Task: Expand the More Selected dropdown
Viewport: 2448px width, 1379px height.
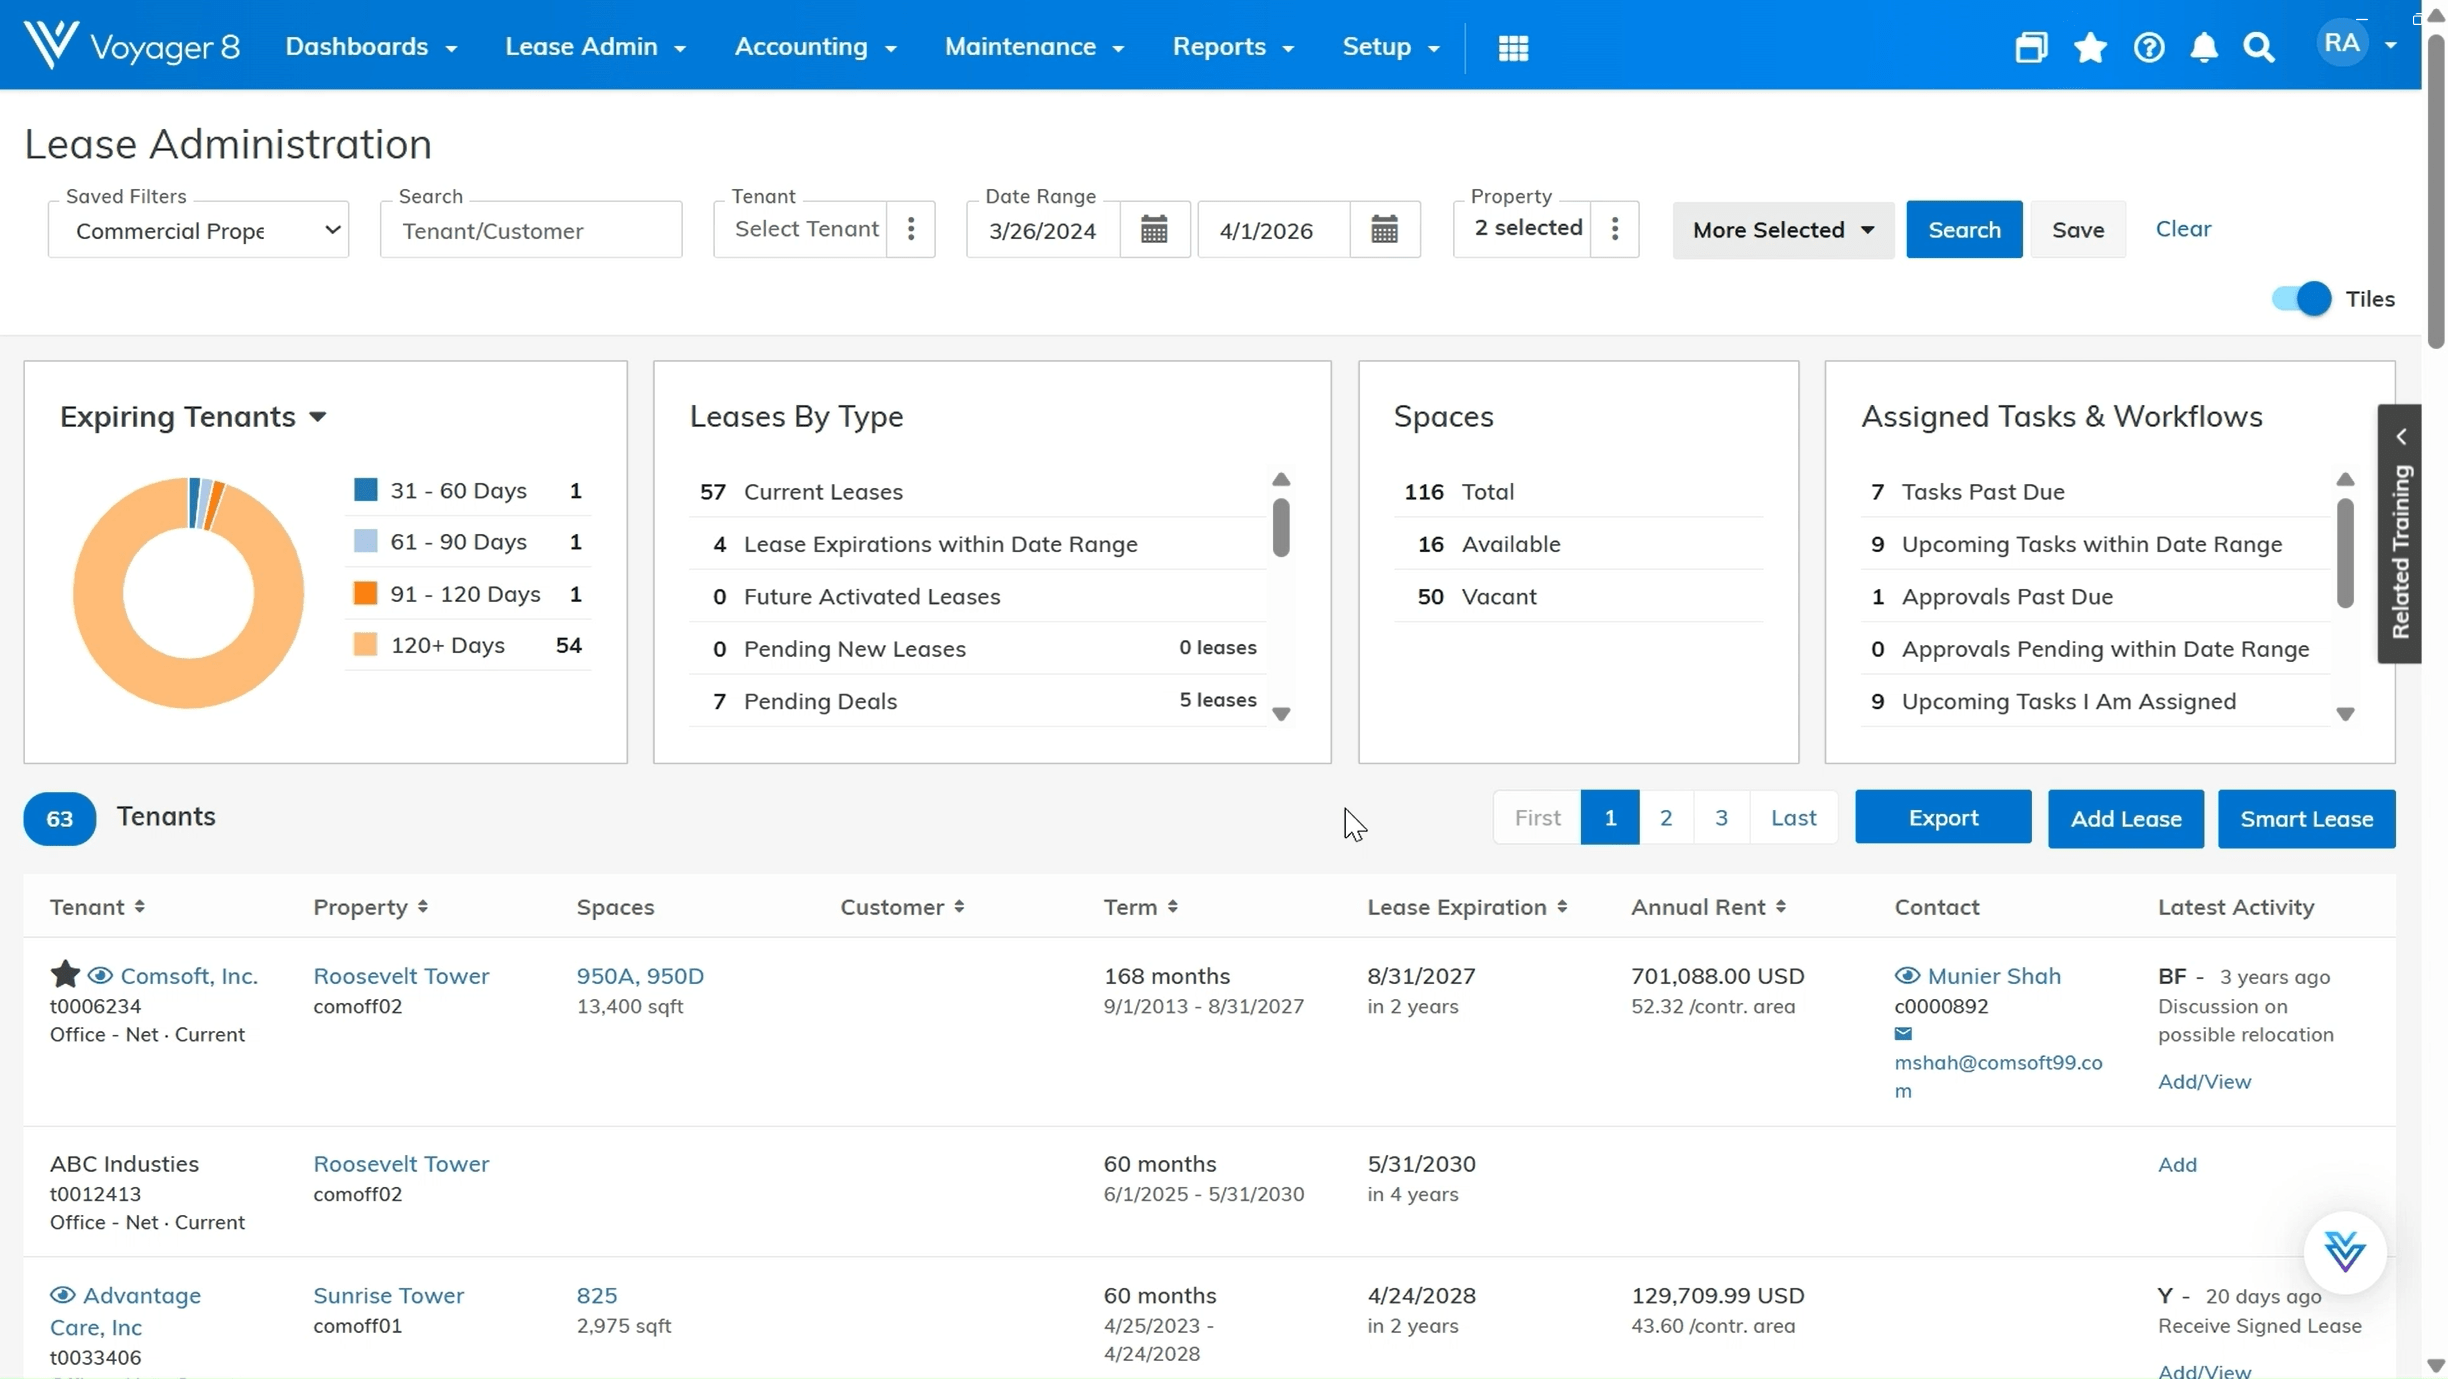Action: tap(1783, 230)
